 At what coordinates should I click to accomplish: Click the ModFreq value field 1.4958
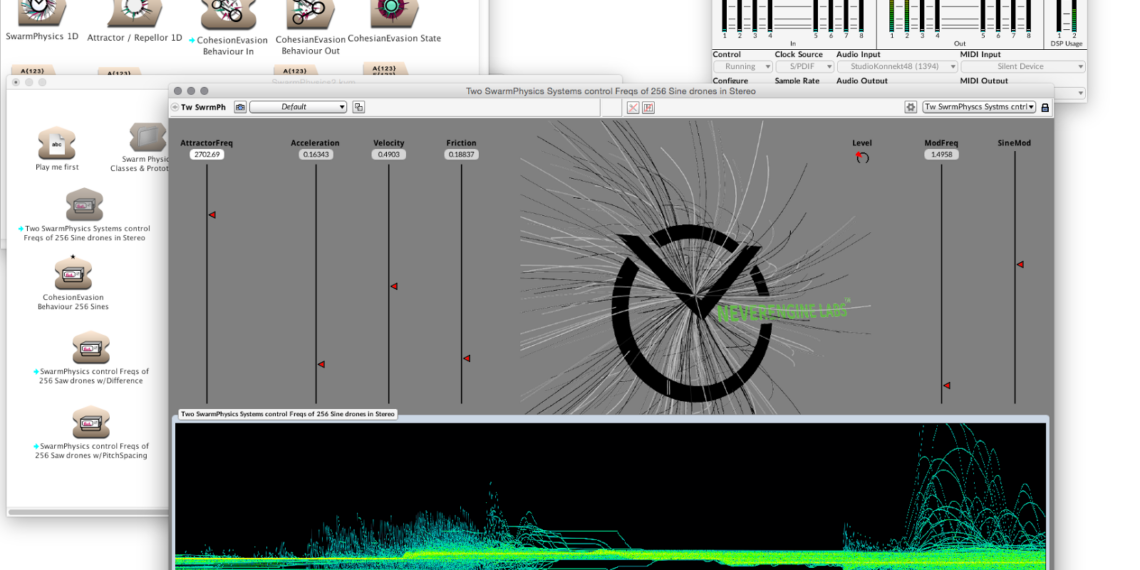click(x=941, y=155)
